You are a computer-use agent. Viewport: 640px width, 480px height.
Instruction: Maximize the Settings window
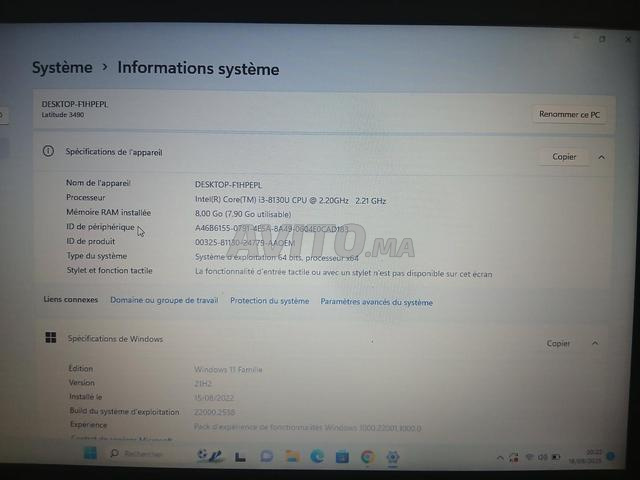[x=602, y=39]
